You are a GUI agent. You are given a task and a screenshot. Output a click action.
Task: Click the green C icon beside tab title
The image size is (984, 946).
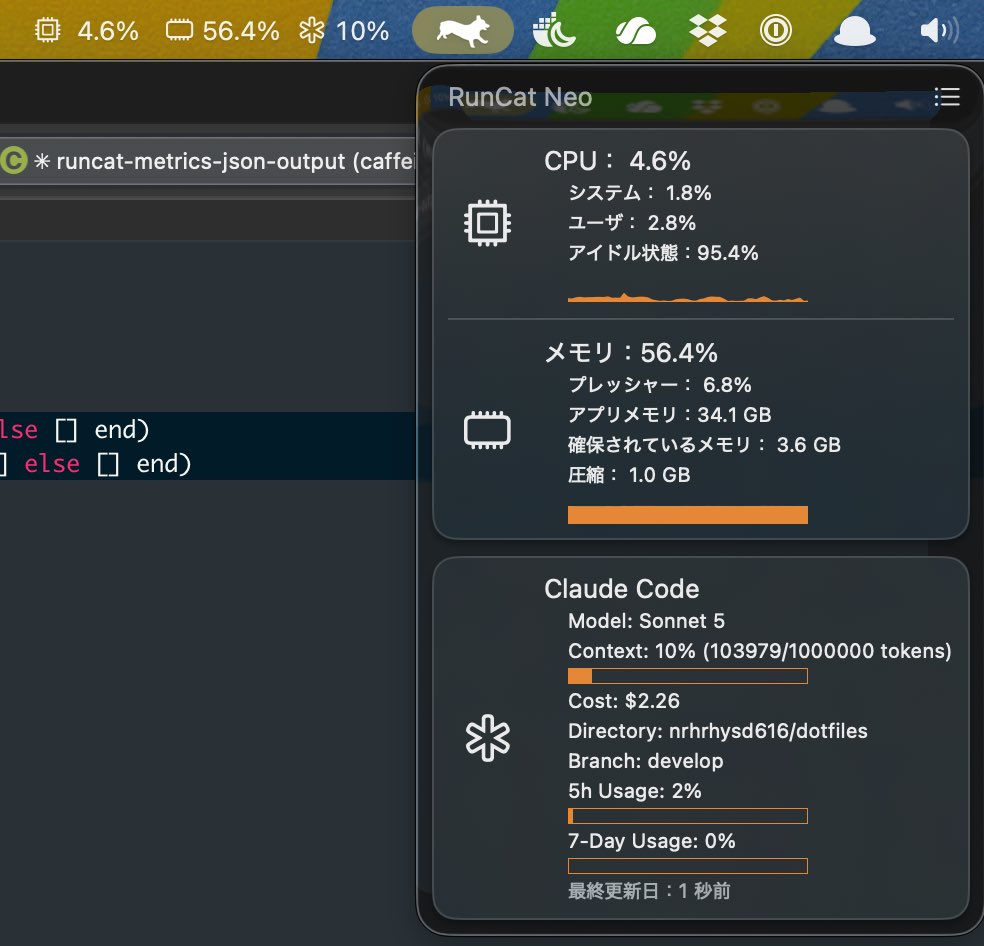pyautogui.click(x=13, y=161)
